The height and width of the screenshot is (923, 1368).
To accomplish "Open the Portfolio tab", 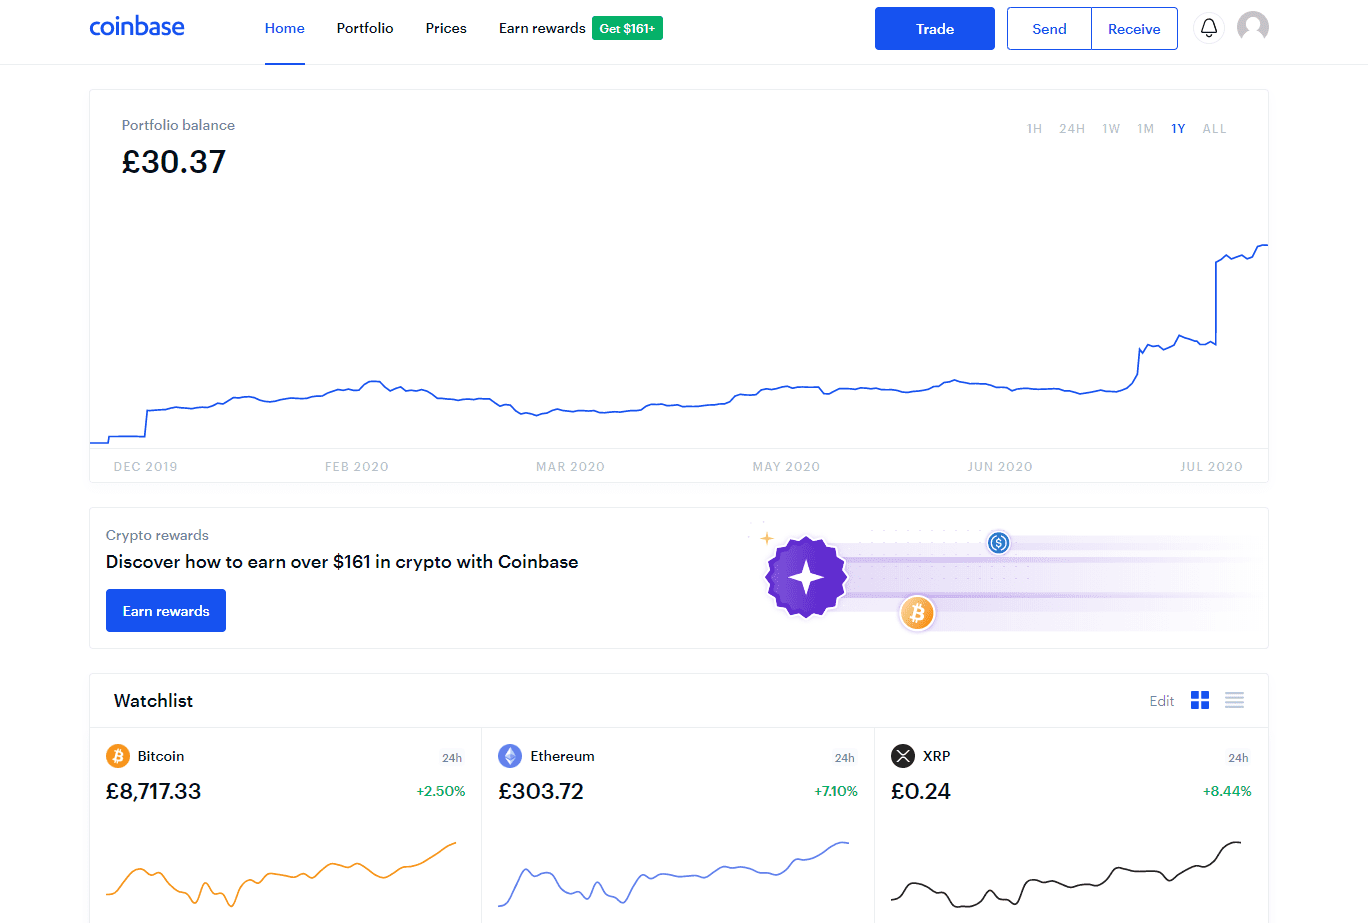I will (x=365, y=28).
